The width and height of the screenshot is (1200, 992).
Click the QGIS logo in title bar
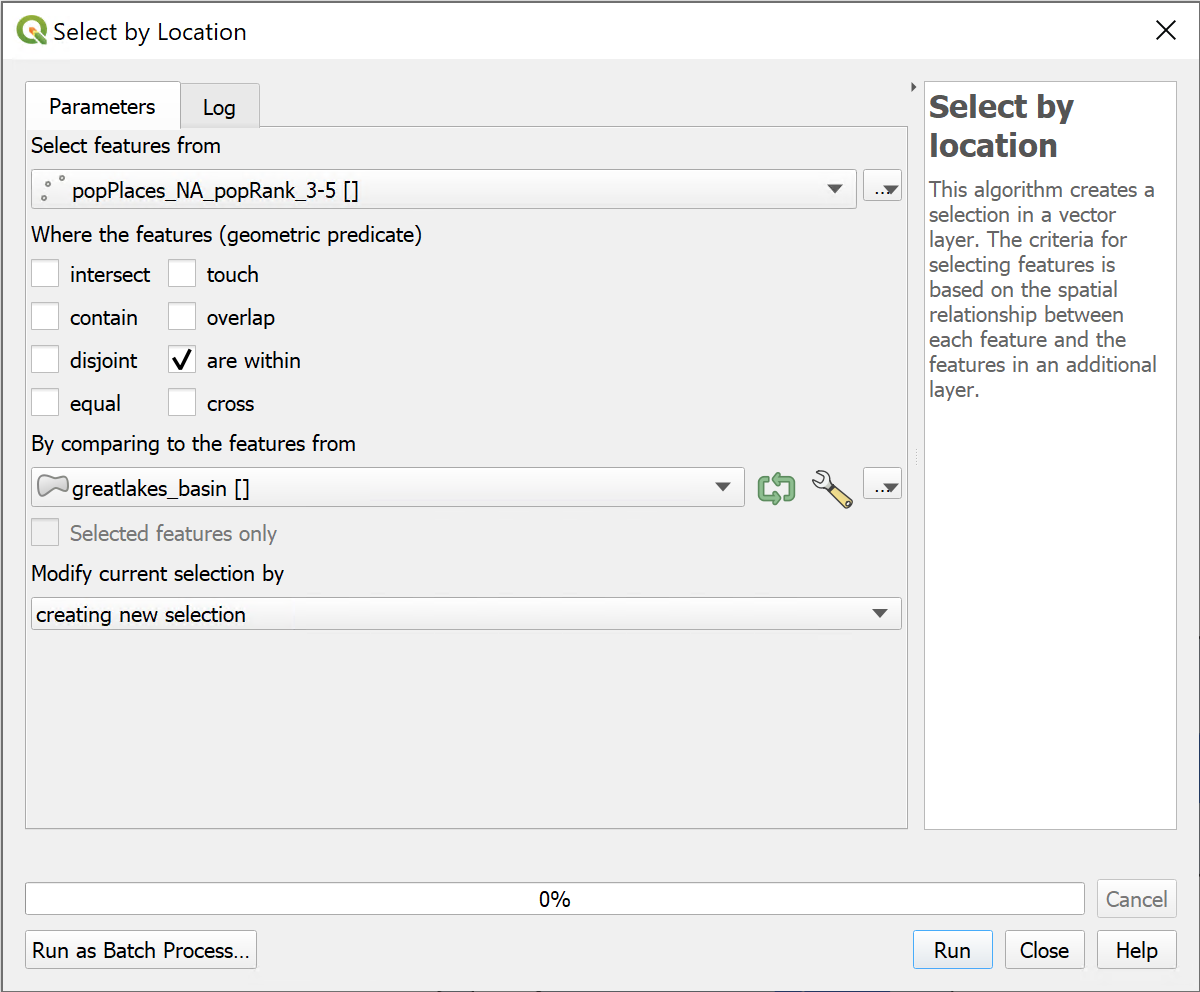(32, 31)
